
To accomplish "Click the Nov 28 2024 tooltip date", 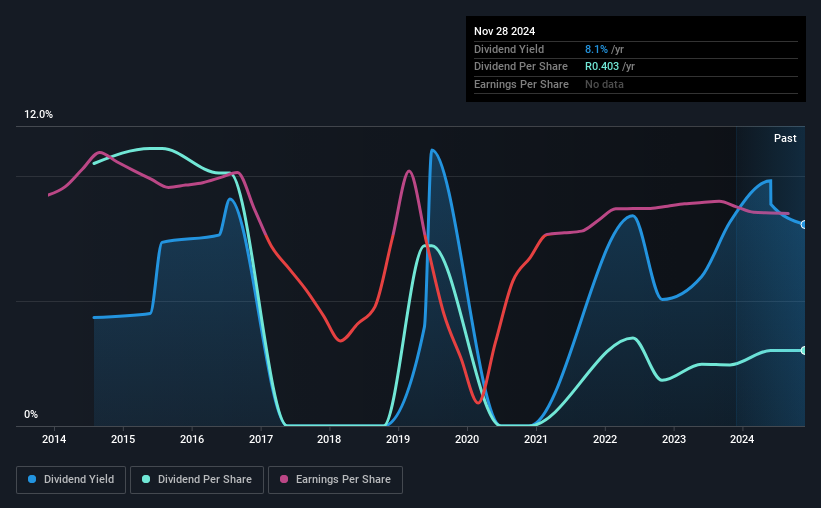I will pos(505,31).
